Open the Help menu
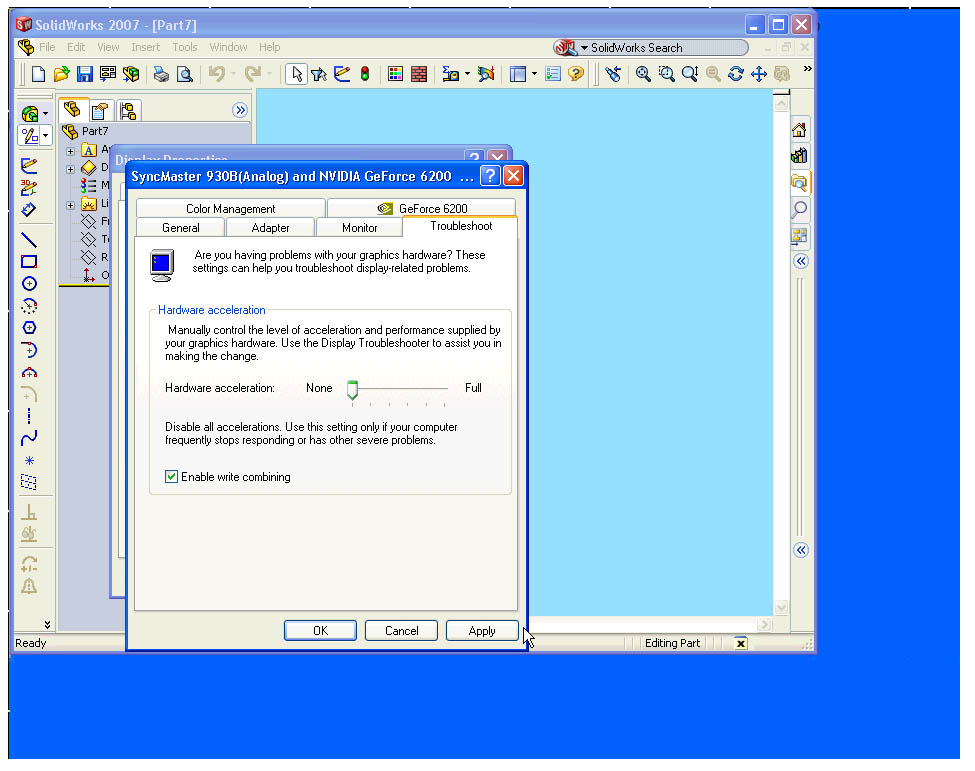 (269, 47)
